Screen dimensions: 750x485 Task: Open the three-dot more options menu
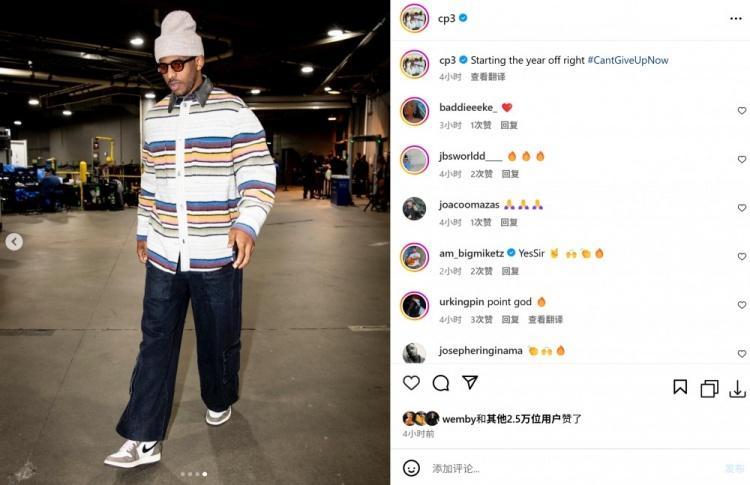click(736, 18)
